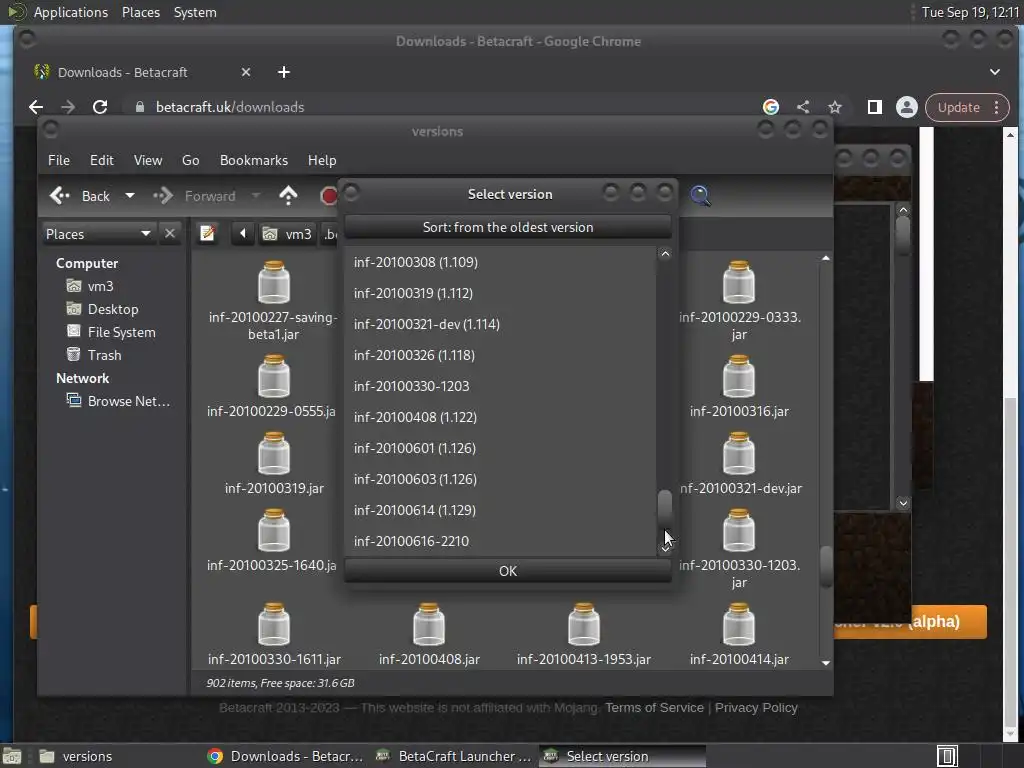1024x768 pixels.
Task: Select inf-20100330-1203.jar file icon
Action: tap(739, 531)
